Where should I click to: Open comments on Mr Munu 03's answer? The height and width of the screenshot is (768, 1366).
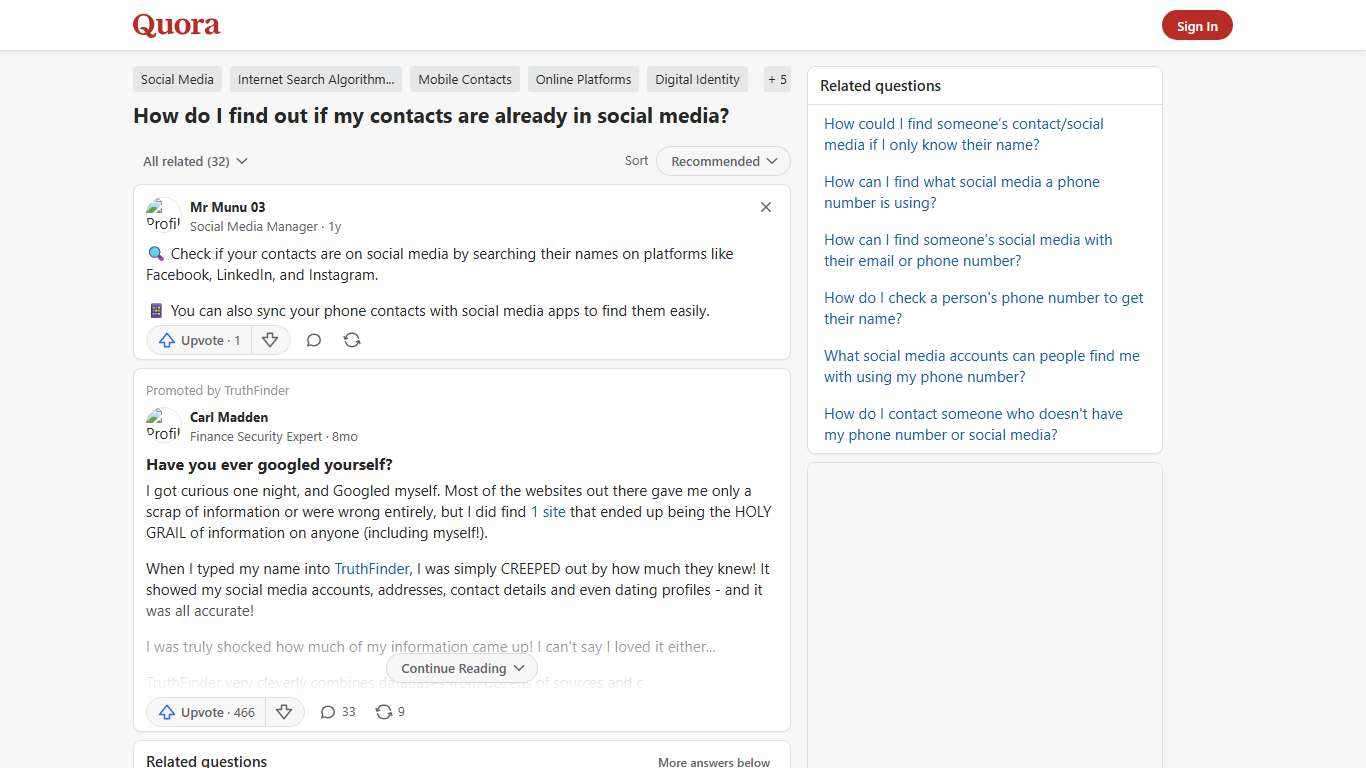pyautogui.click(x=314, y=340)
